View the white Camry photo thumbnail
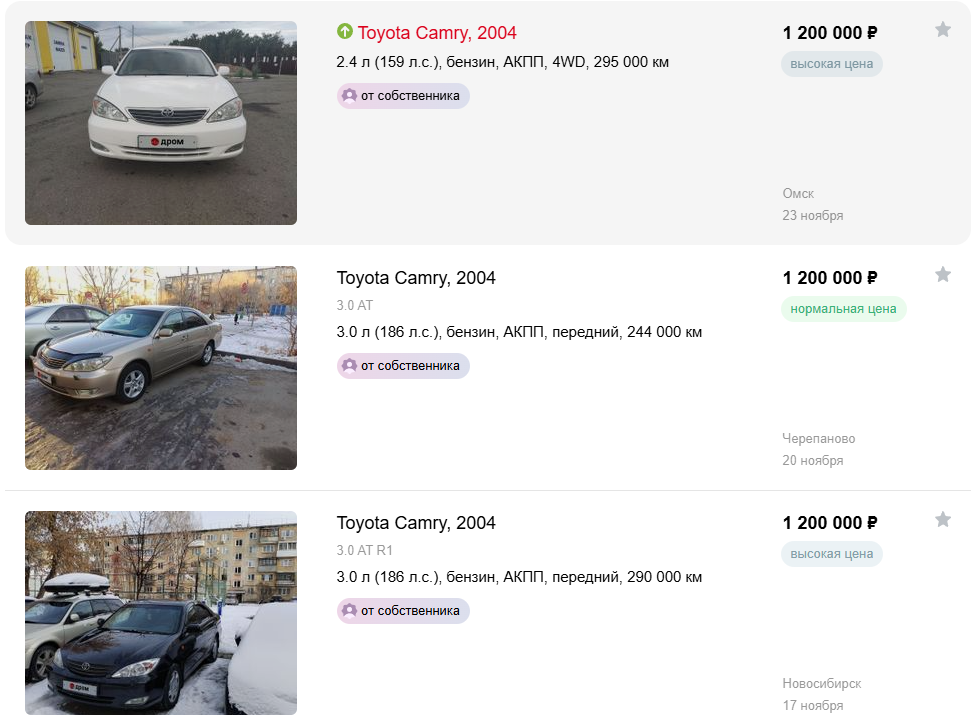The width and height of the screenshot is (977, 725). pyautogui.click(x=161, y=123)
